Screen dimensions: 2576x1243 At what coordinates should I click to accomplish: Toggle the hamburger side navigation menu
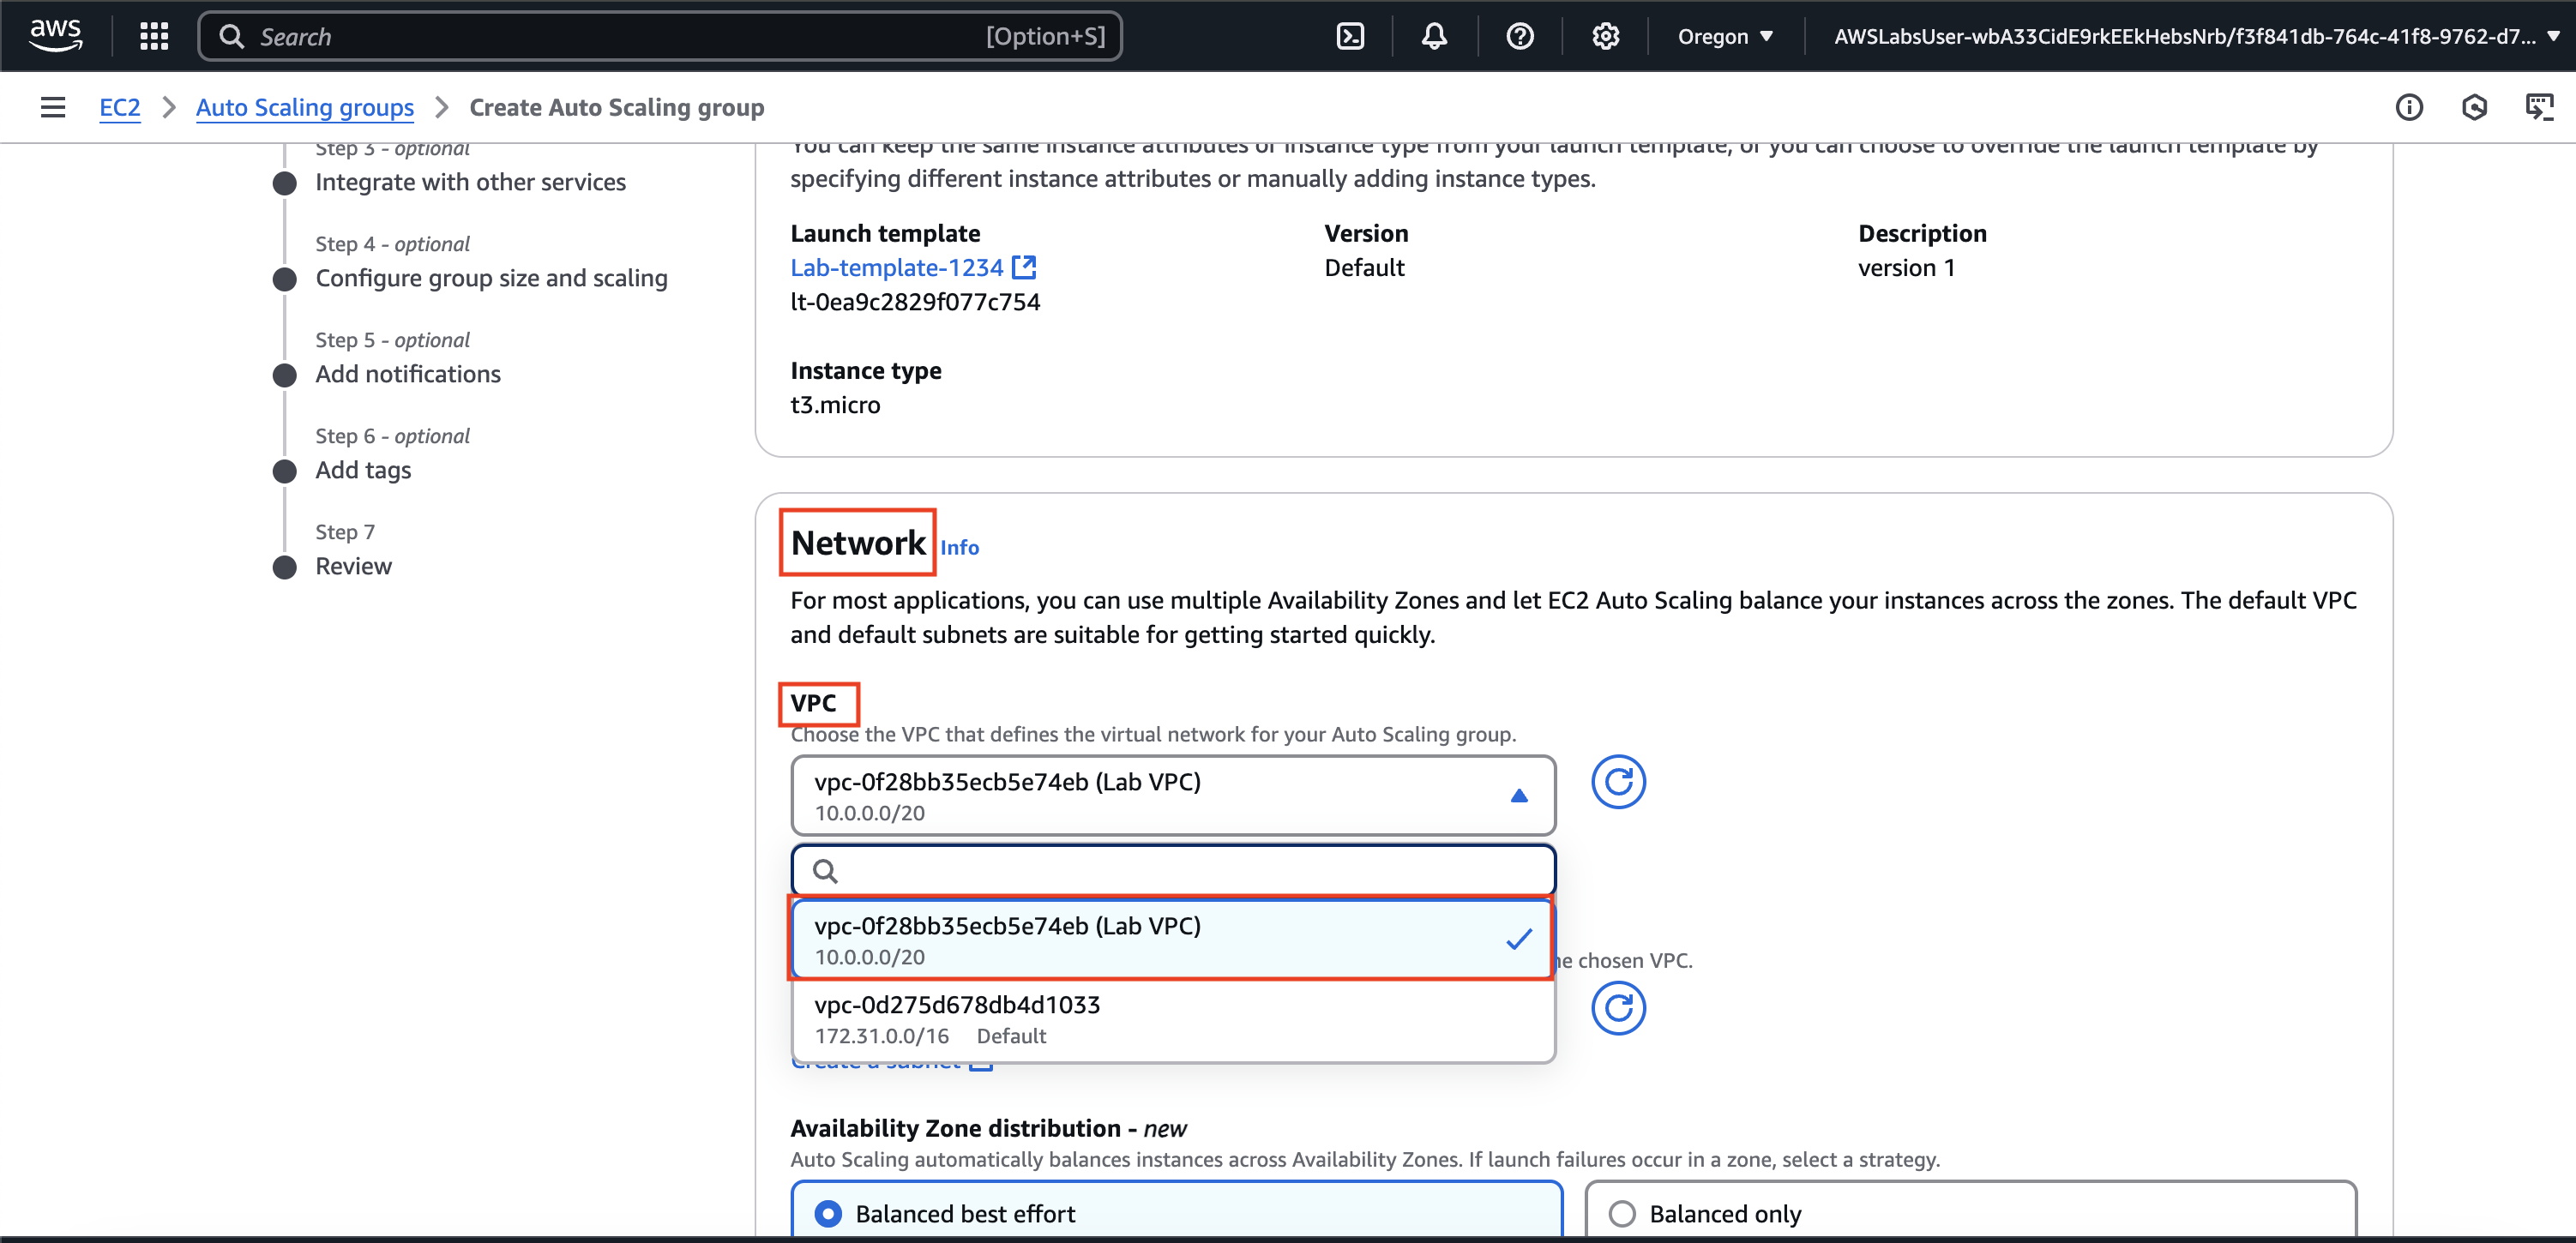click(53, 107)
